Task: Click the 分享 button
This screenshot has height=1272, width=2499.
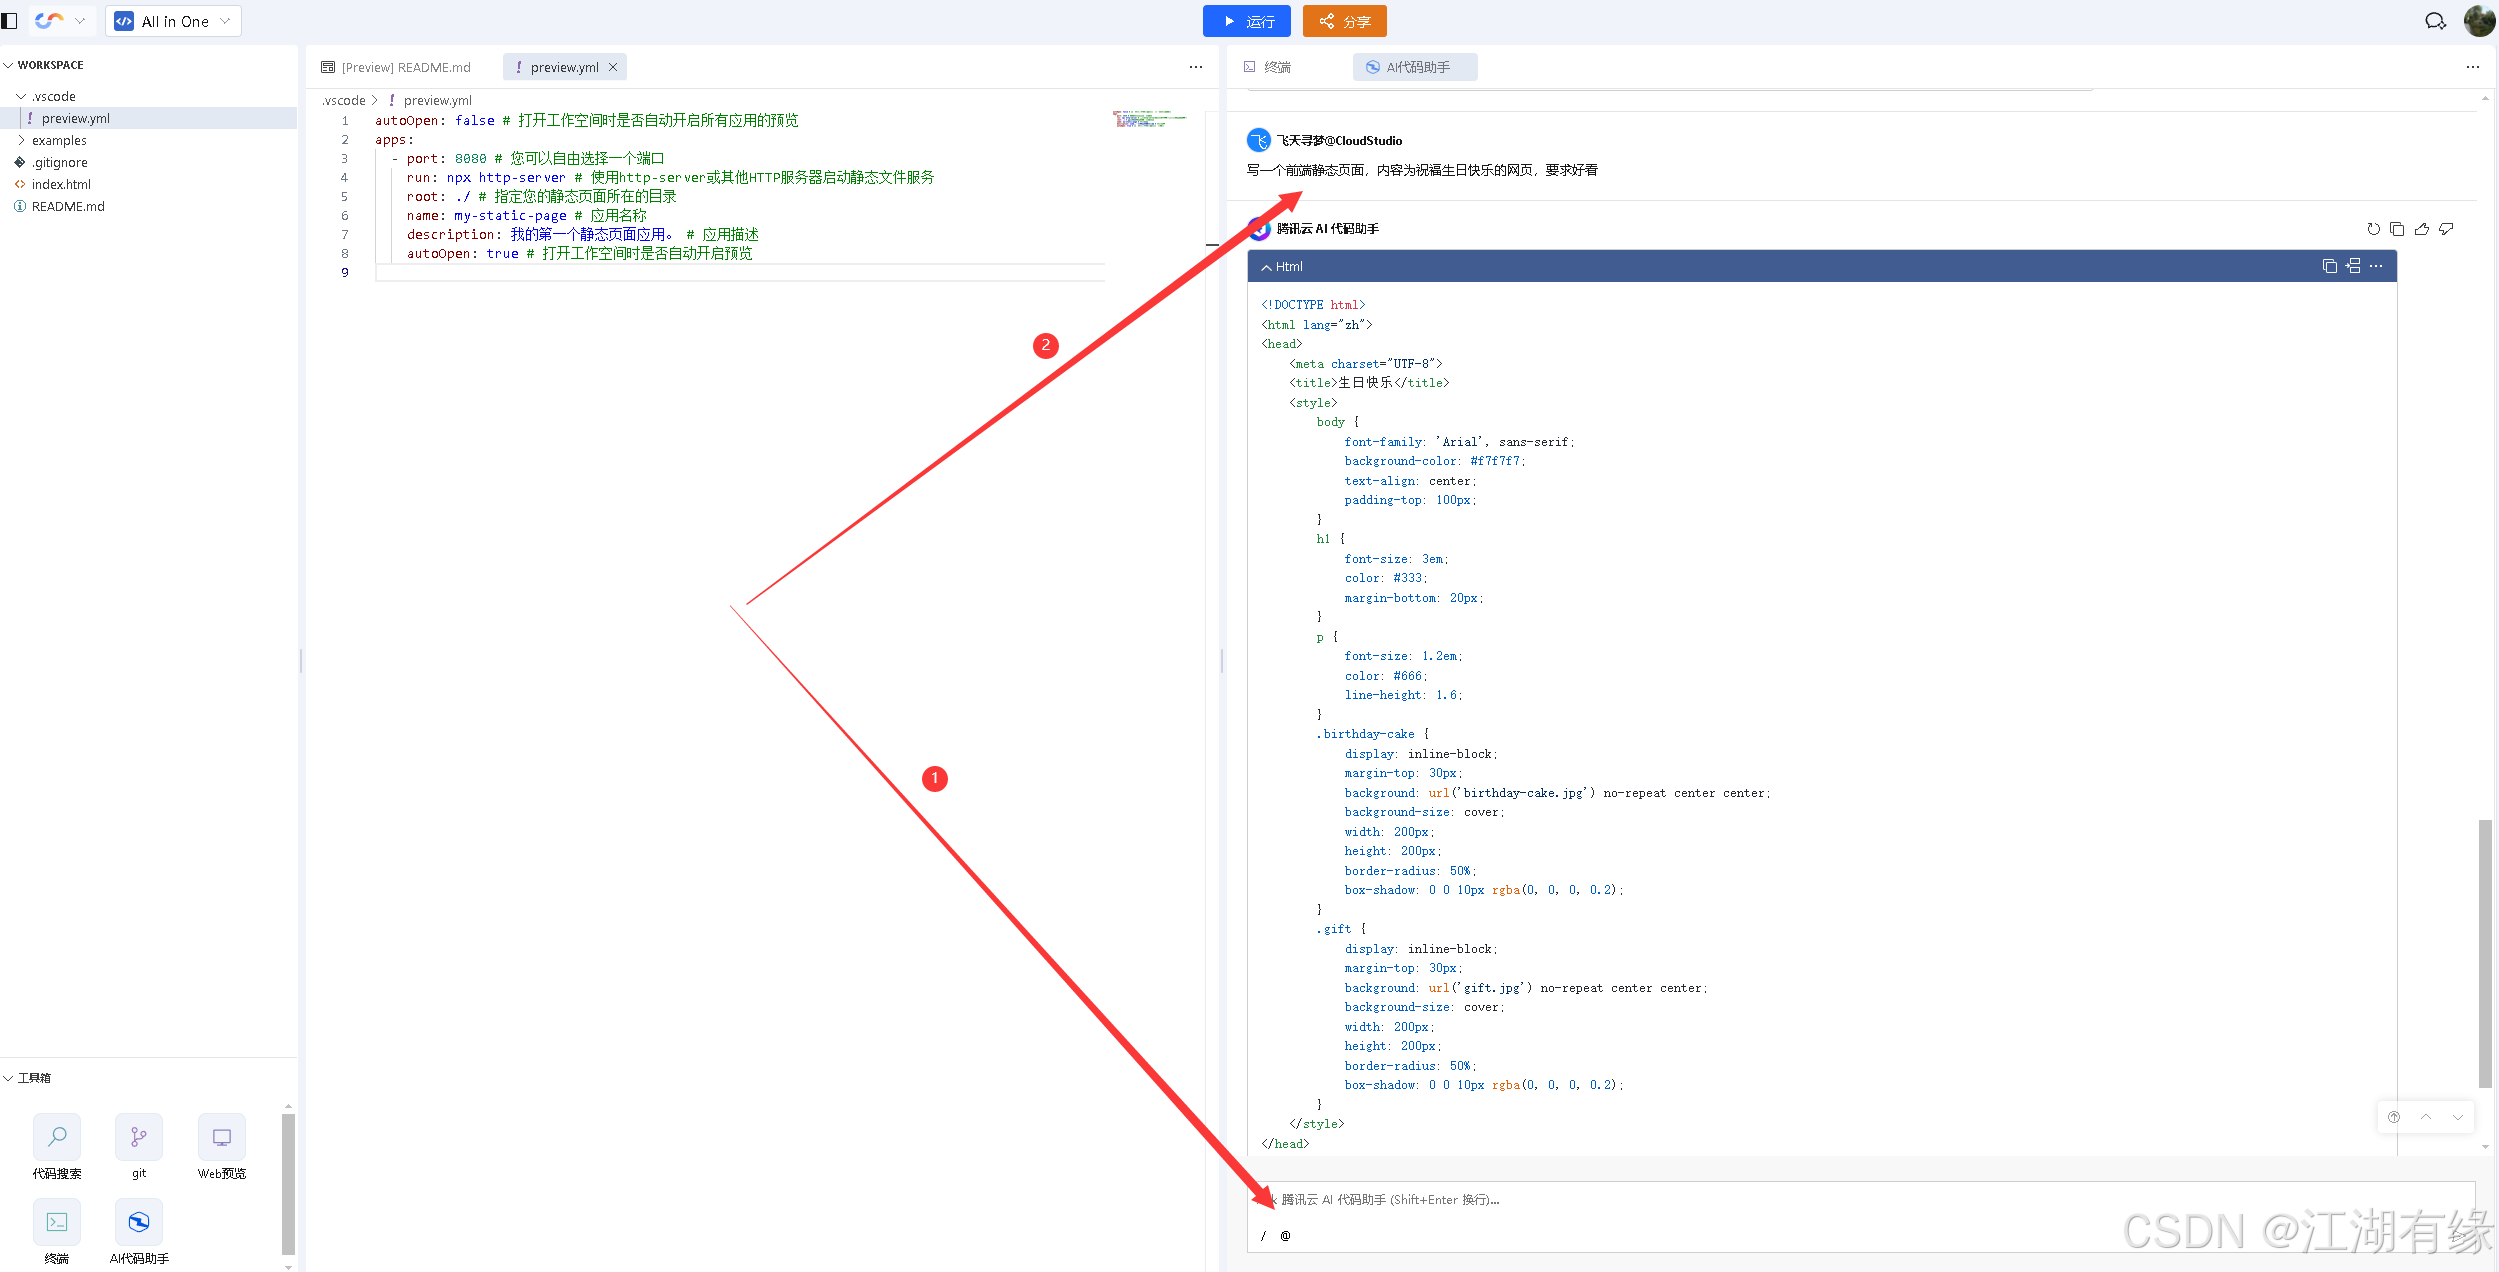Action: coord(1344,21)
